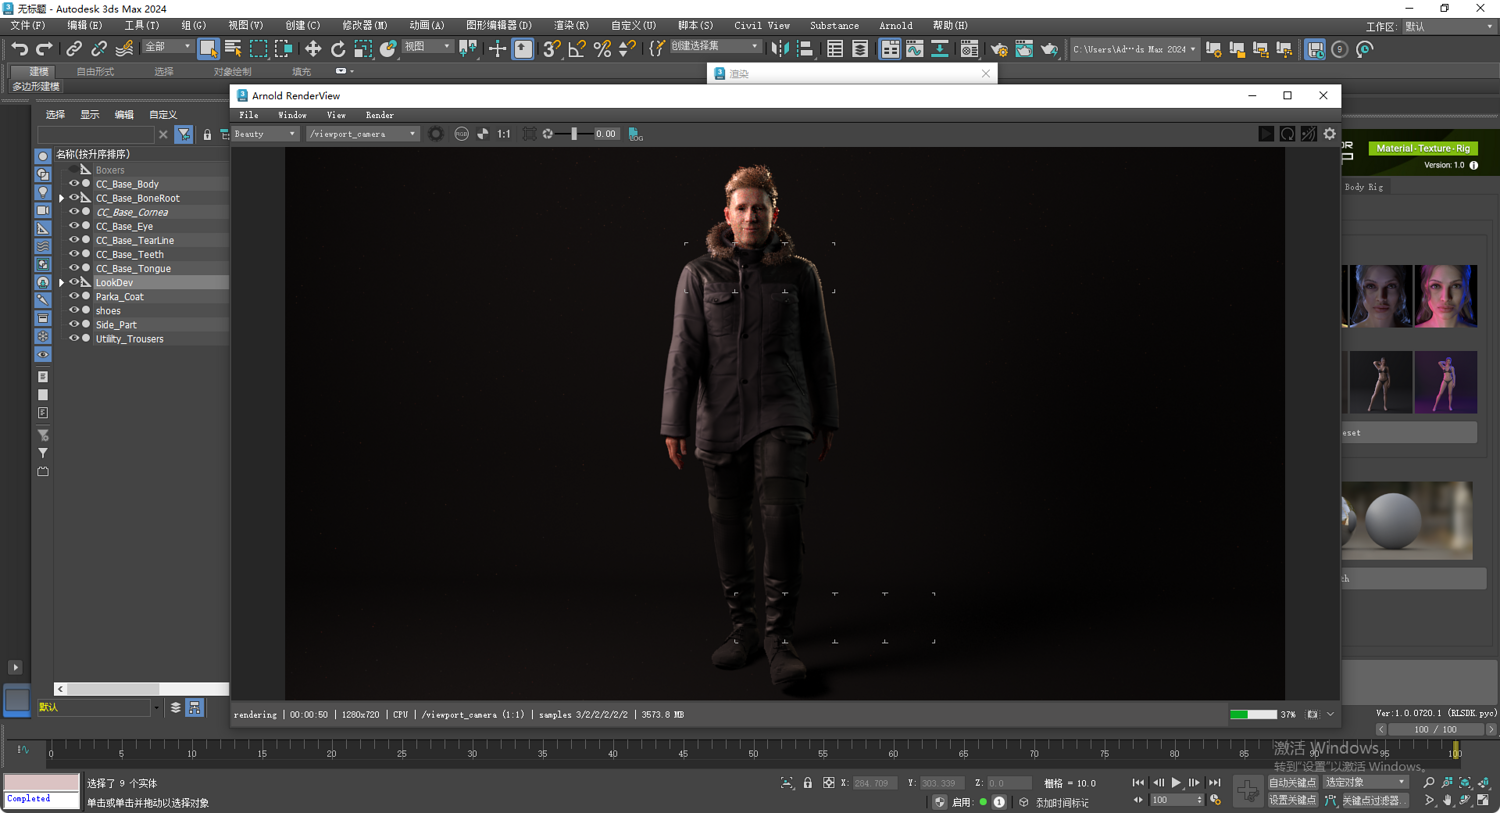1500x813 pixels.
Task: Play the animation
Action: tap(1176, 783)
